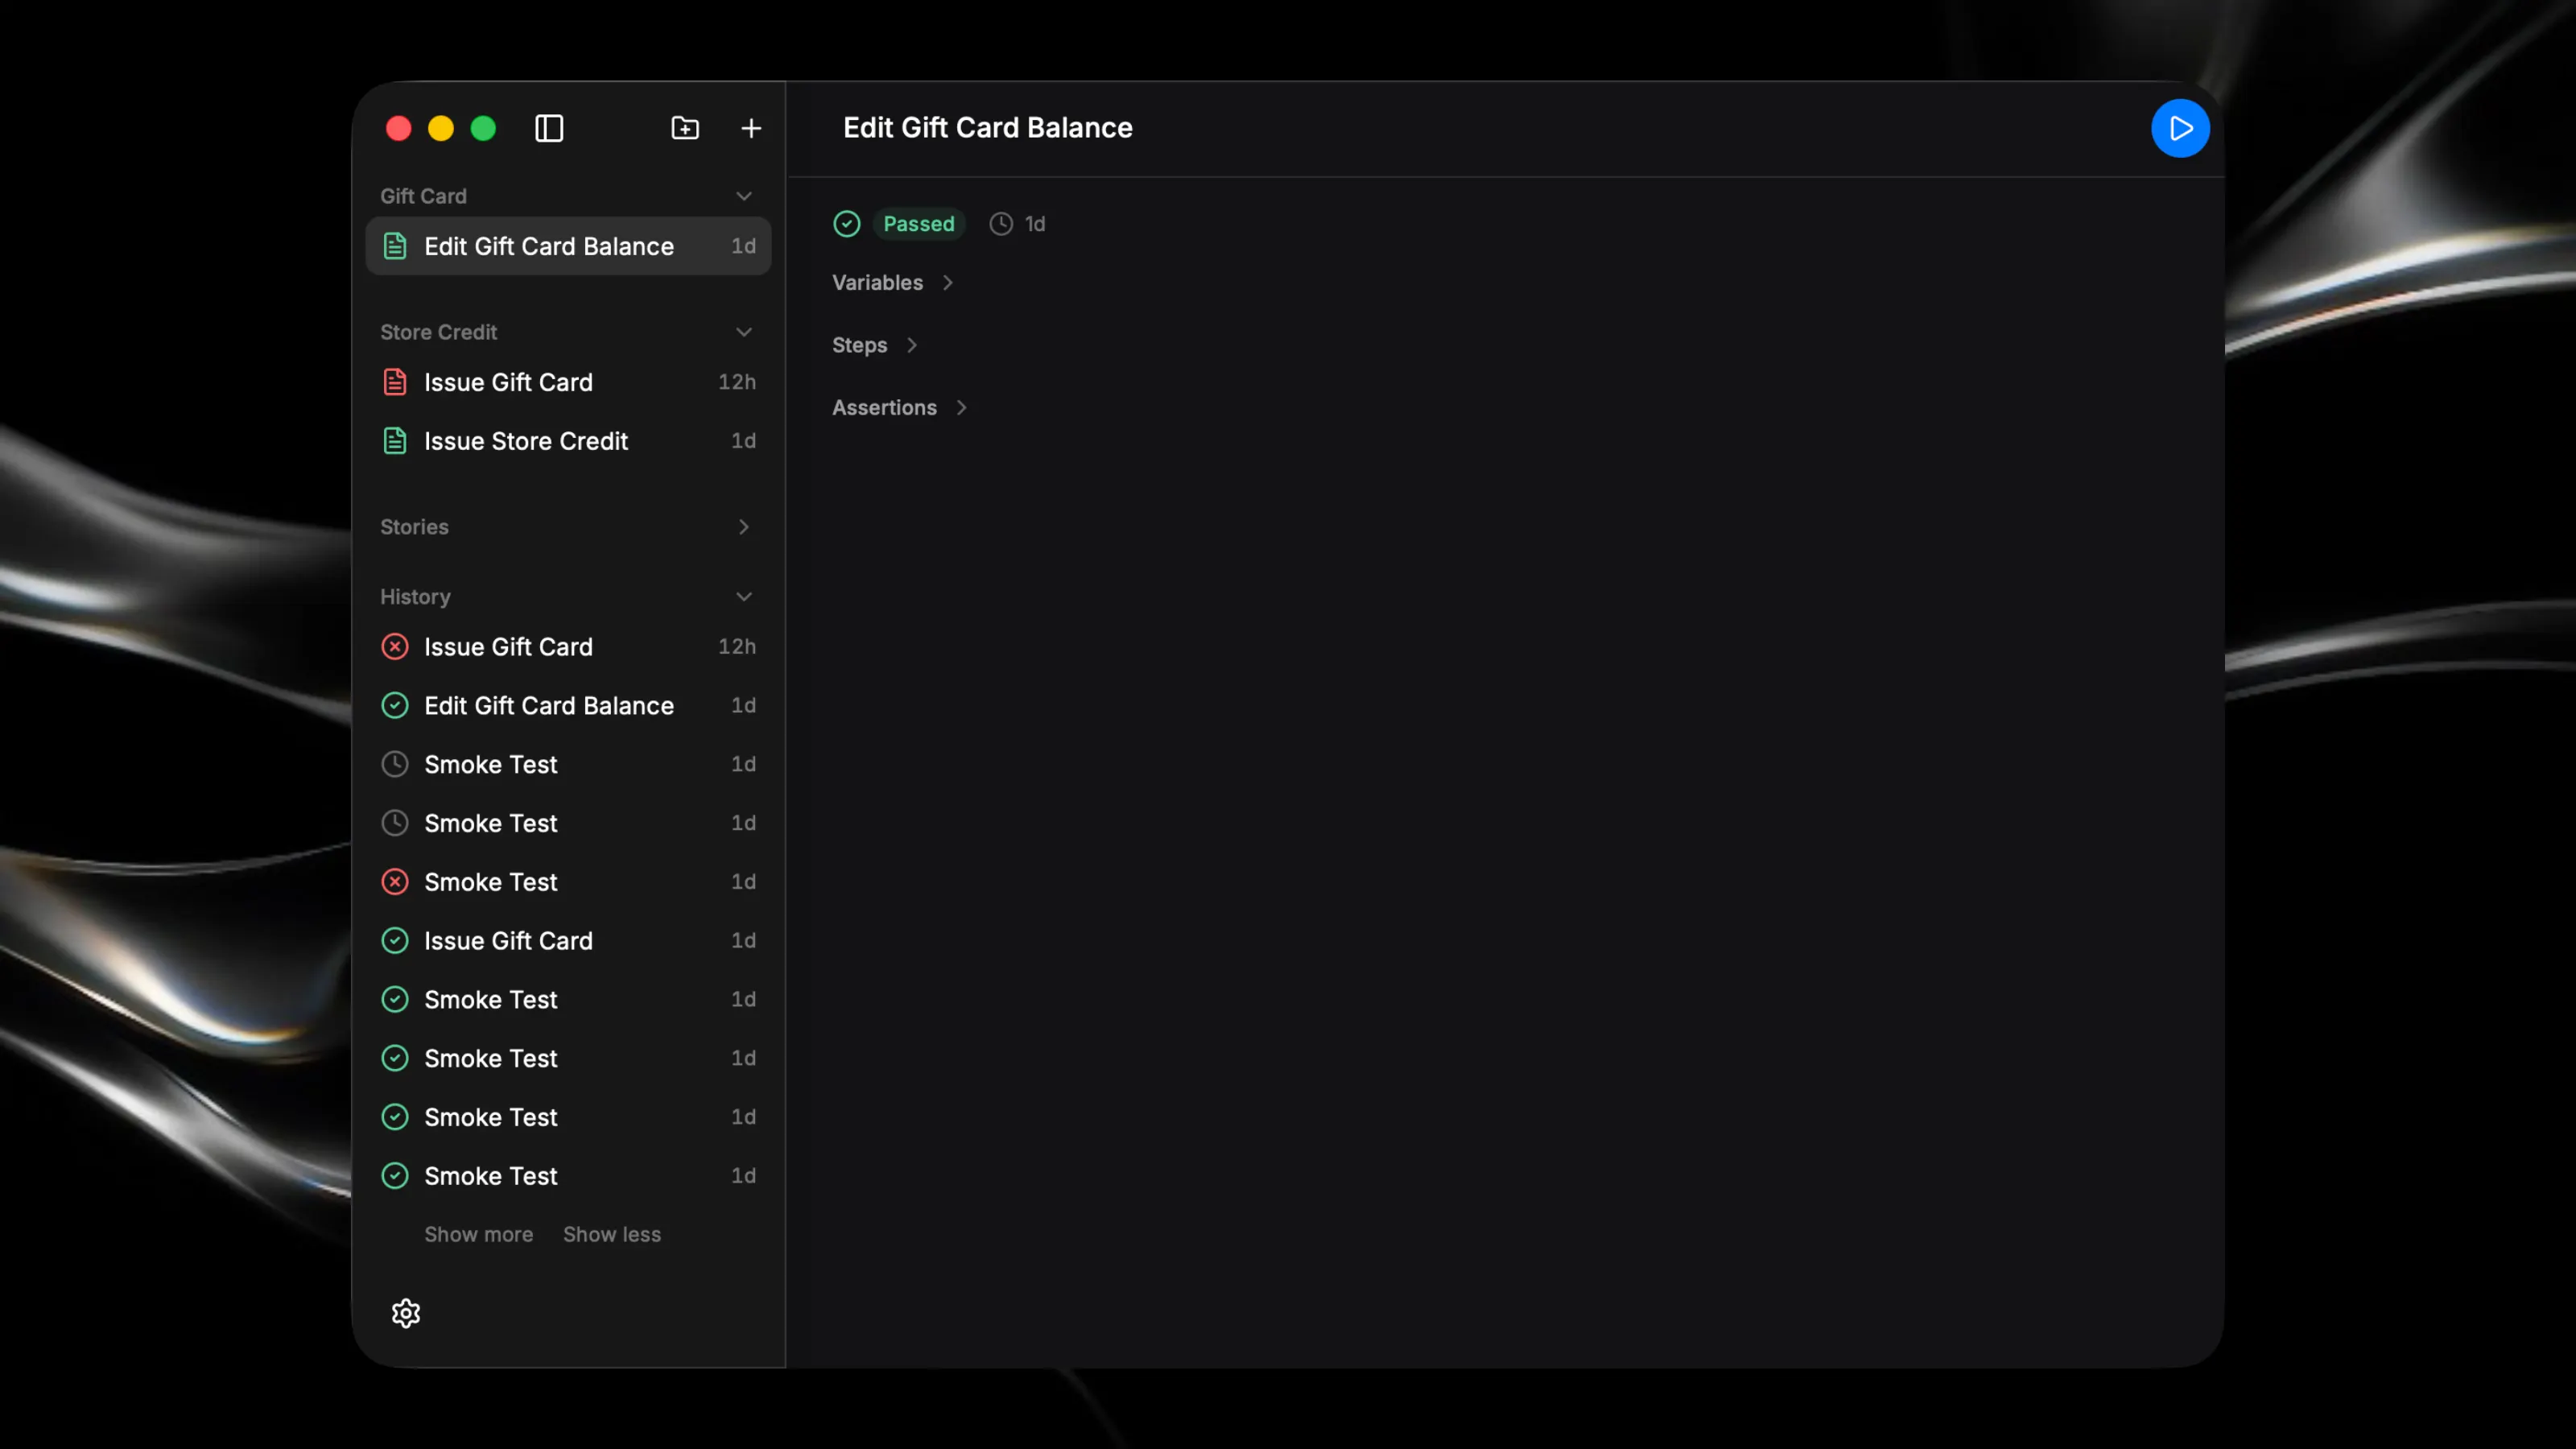
Task: Click the green document icon for Edit Gift Card Balance
Action: [x=395, y=246]
